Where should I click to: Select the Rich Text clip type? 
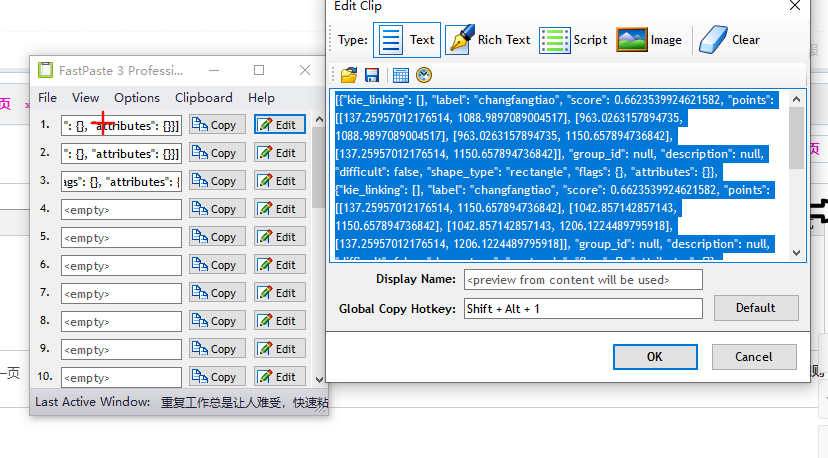click(x=488, y=40)
